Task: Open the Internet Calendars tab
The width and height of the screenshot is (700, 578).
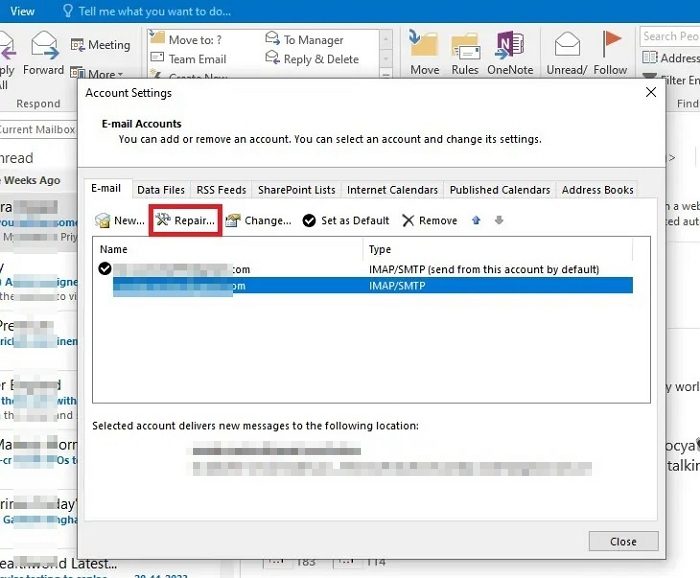Action: tap(392, 190)
